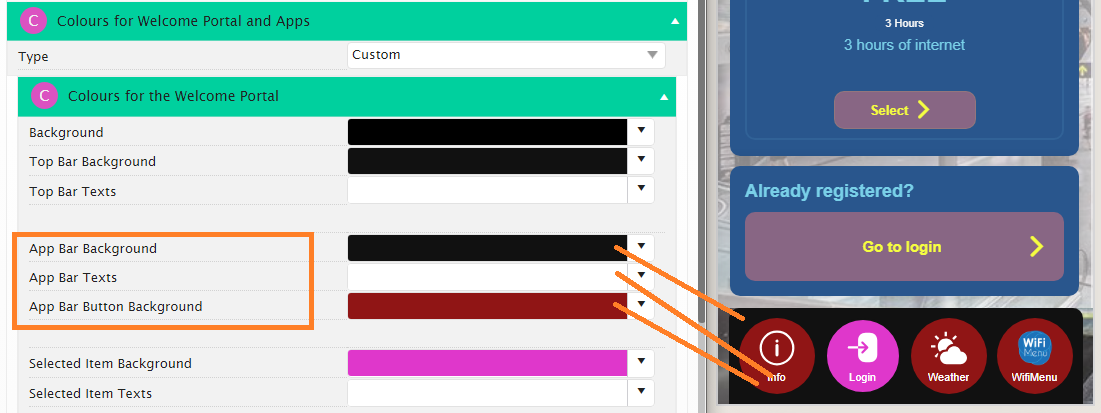
Task: Open Background colour dropdown arrow
Action: click(641, 131)
